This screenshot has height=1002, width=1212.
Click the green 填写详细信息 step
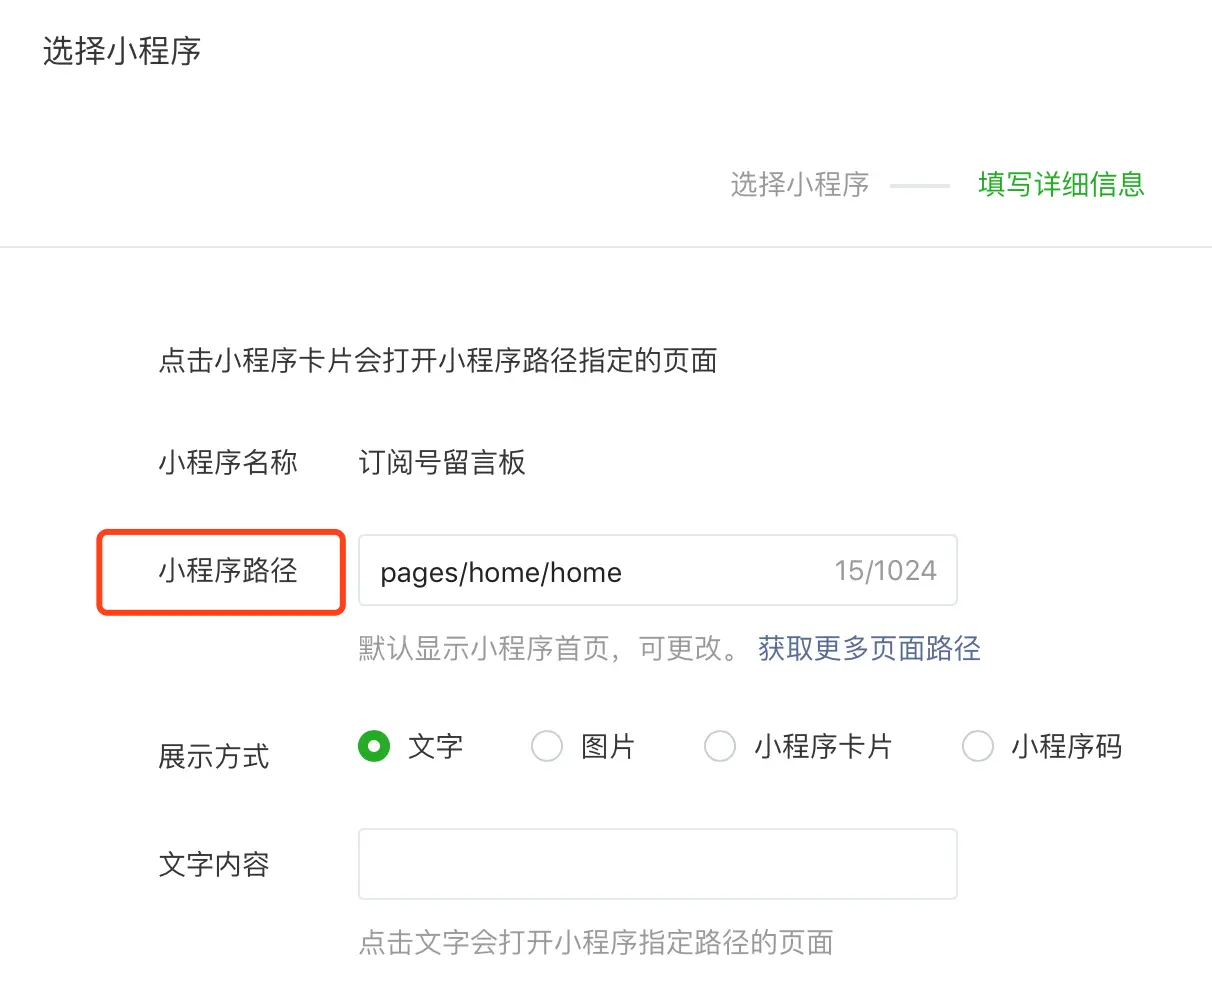(1061, 184)
